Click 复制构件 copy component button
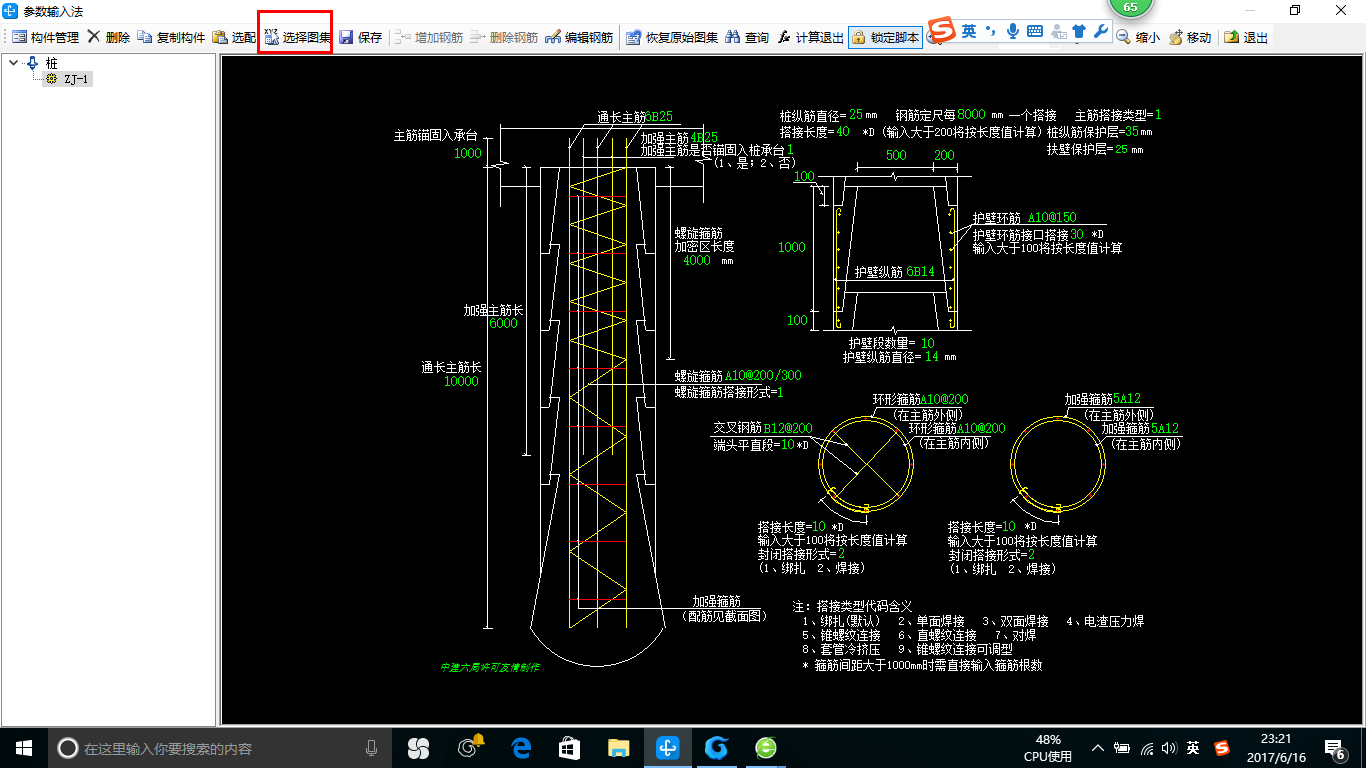The width and height of the screenshot is (1366, 768). pyautogui.click(x=171, y=38)
